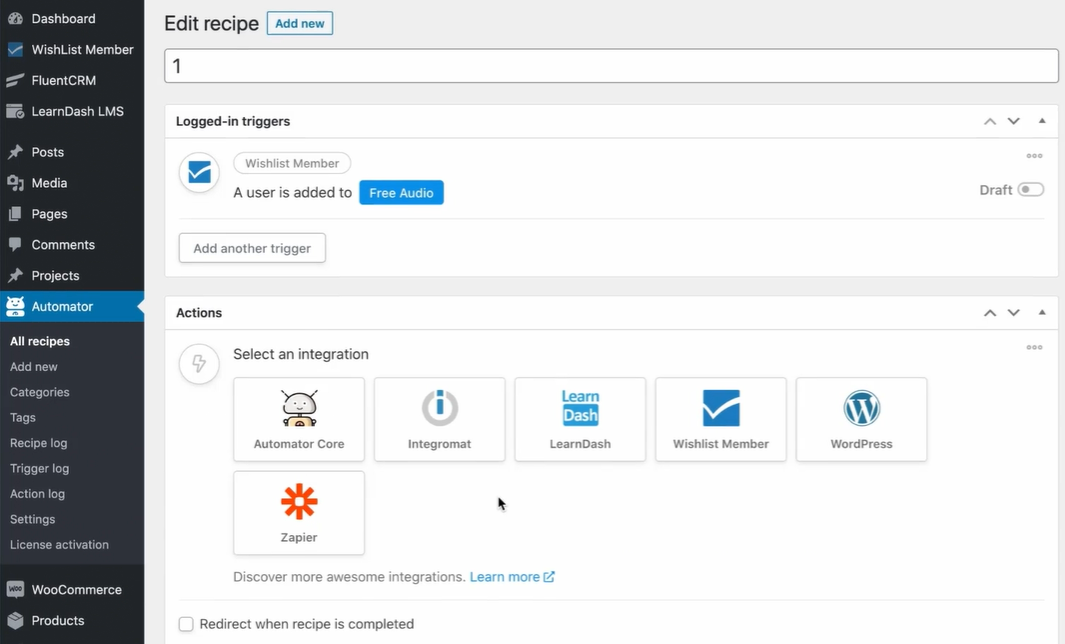Open trigger options three-dot menu

(1034, 156)
